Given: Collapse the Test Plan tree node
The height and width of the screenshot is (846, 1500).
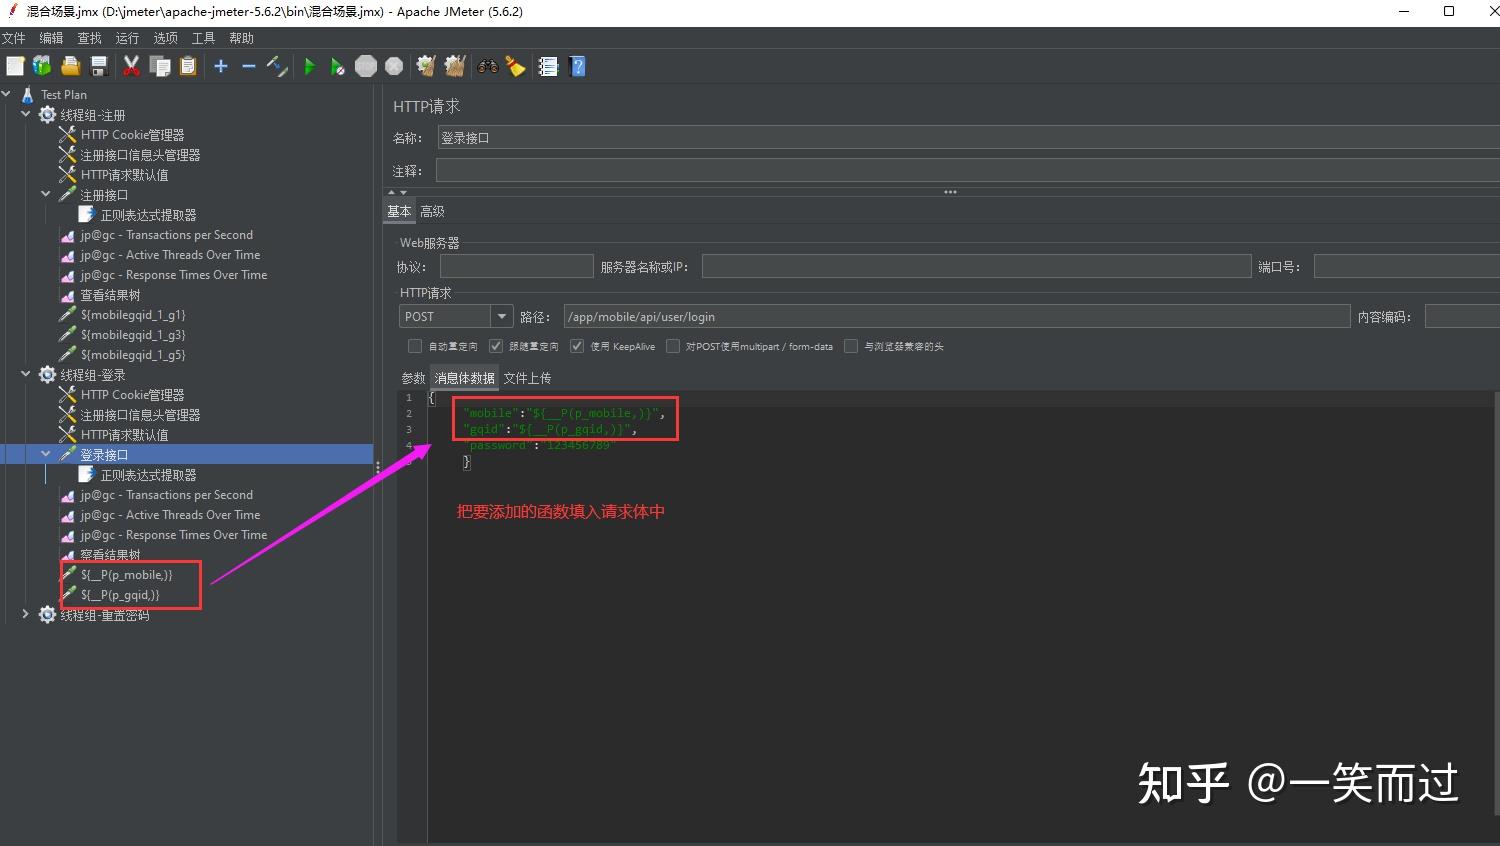Looking at the screenshot, I should point(7,95).
